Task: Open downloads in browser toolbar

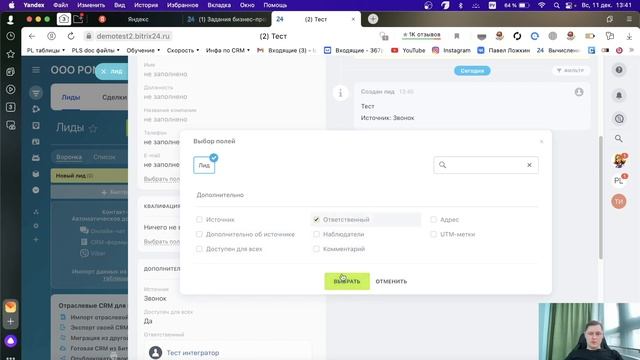Action: [x=629, y=36]
